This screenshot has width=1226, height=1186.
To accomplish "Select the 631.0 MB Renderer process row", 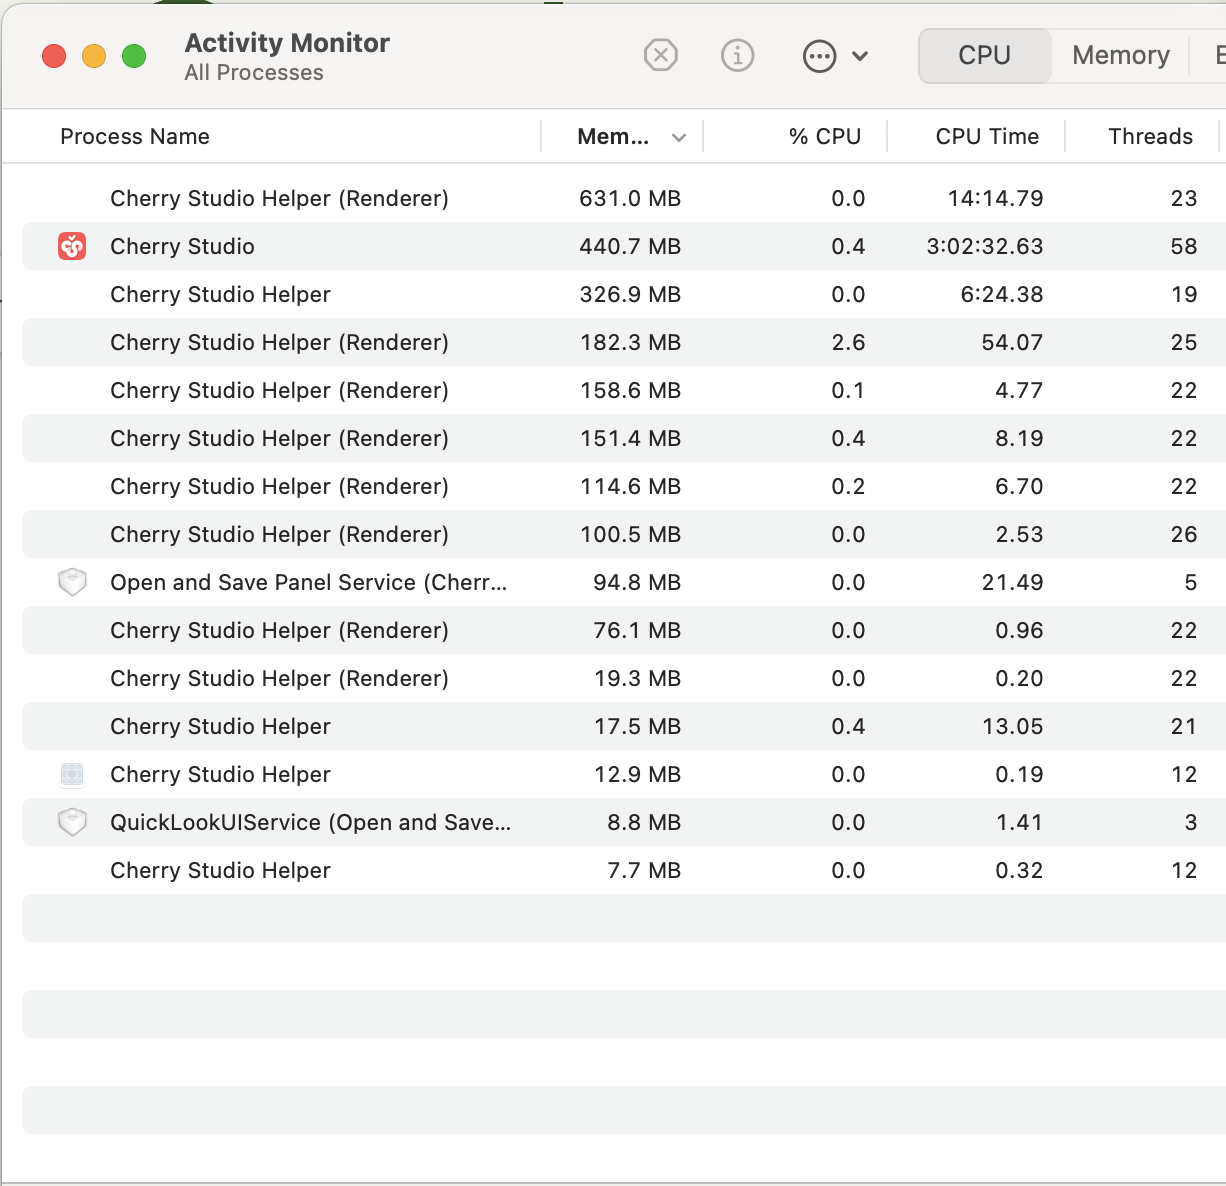I will point(624,198).
